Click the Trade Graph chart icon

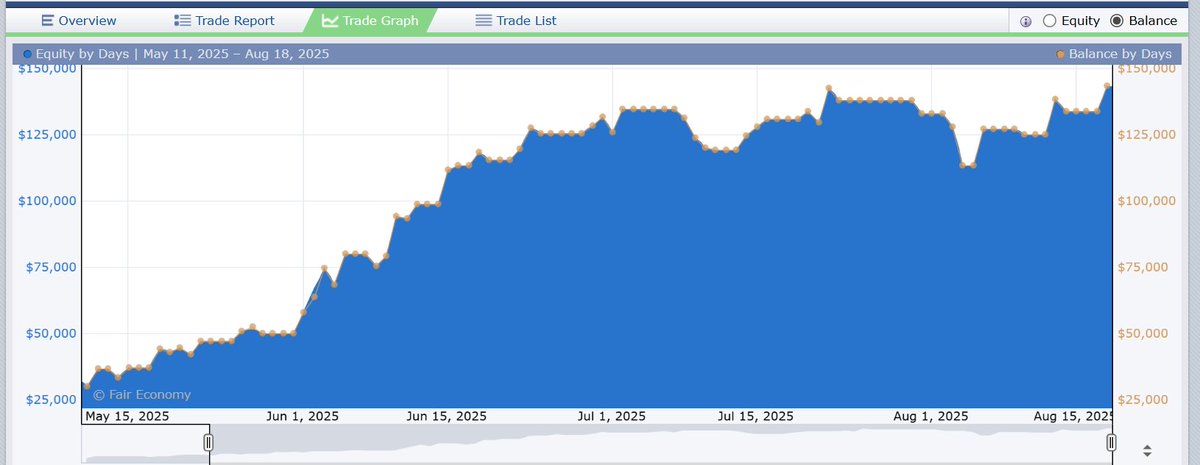point(330,20)
